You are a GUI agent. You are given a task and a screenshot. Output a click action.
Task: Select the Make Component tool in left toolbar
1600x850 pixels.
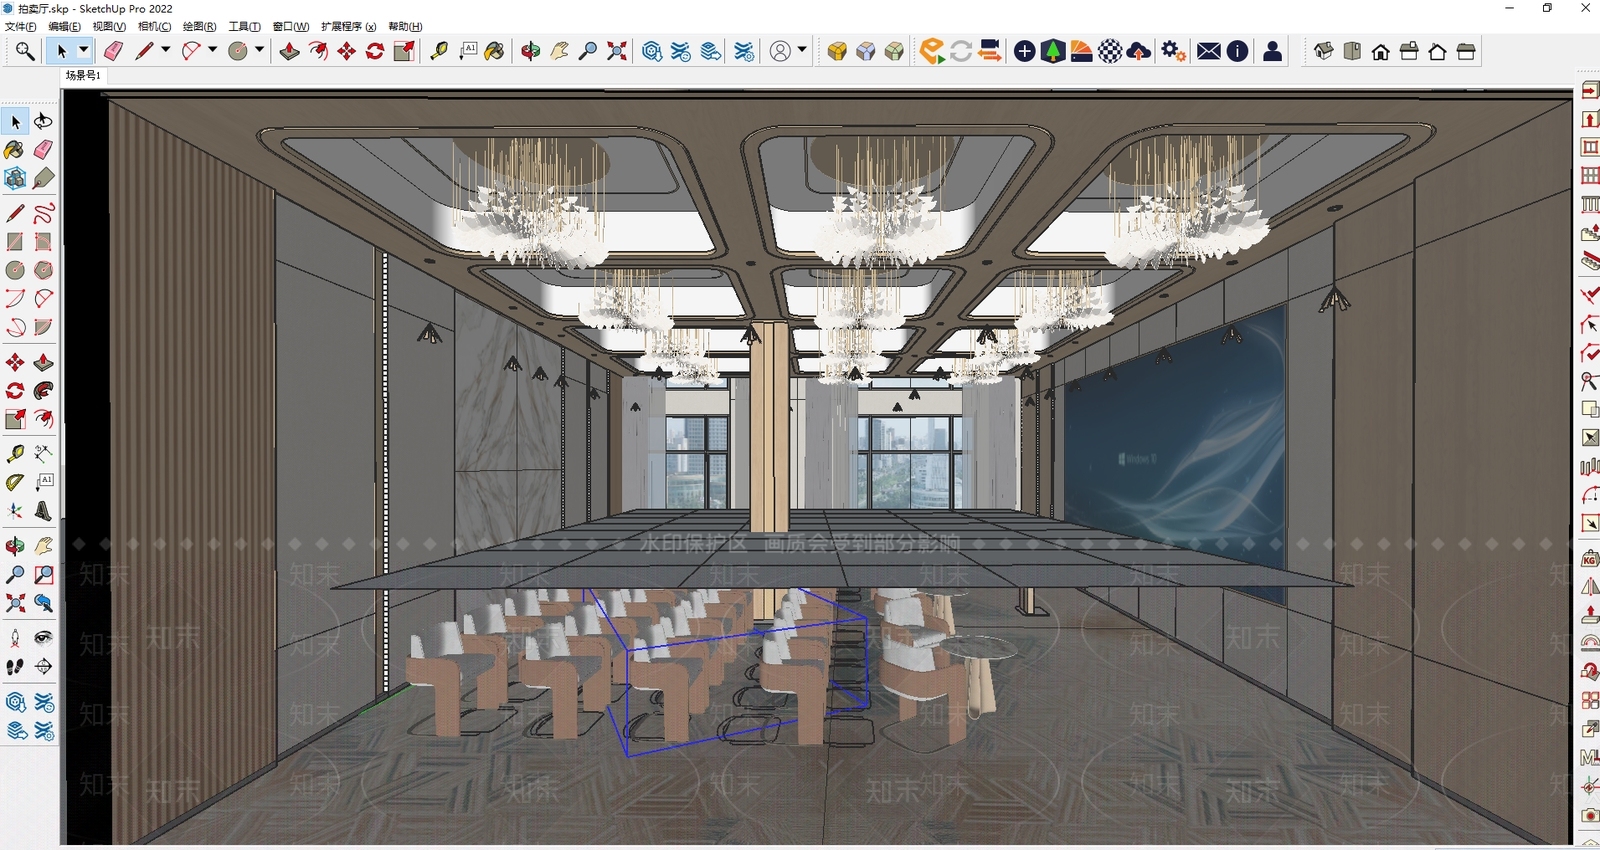pyautogui.click(x=14, y=179)
